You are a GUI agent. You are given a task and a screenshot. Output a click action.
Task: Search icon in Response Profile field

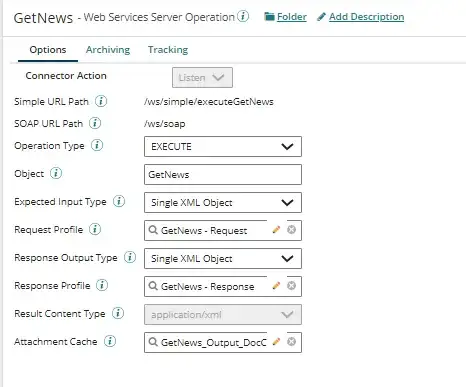coord(153,286)
